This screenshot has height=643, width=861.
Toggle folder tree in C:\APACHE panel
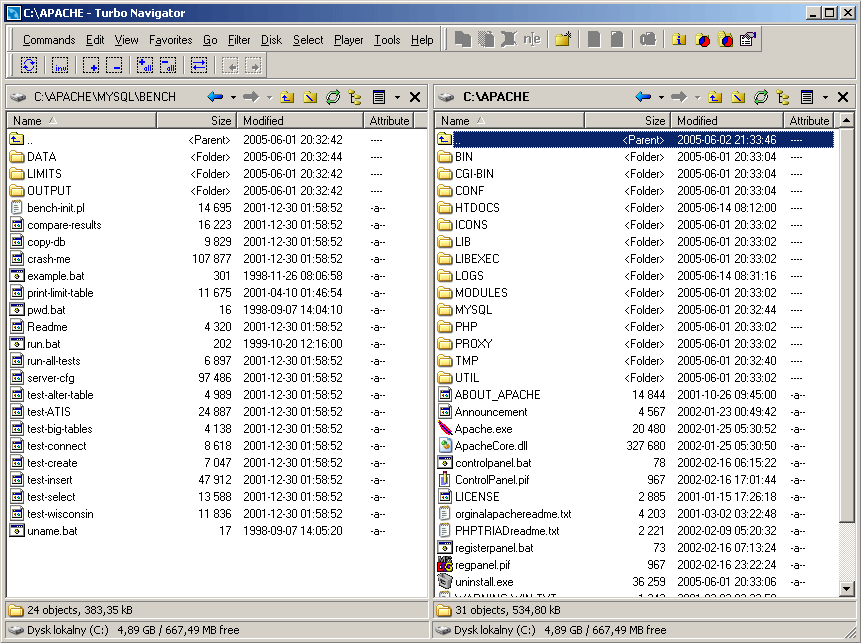point(784,97)
